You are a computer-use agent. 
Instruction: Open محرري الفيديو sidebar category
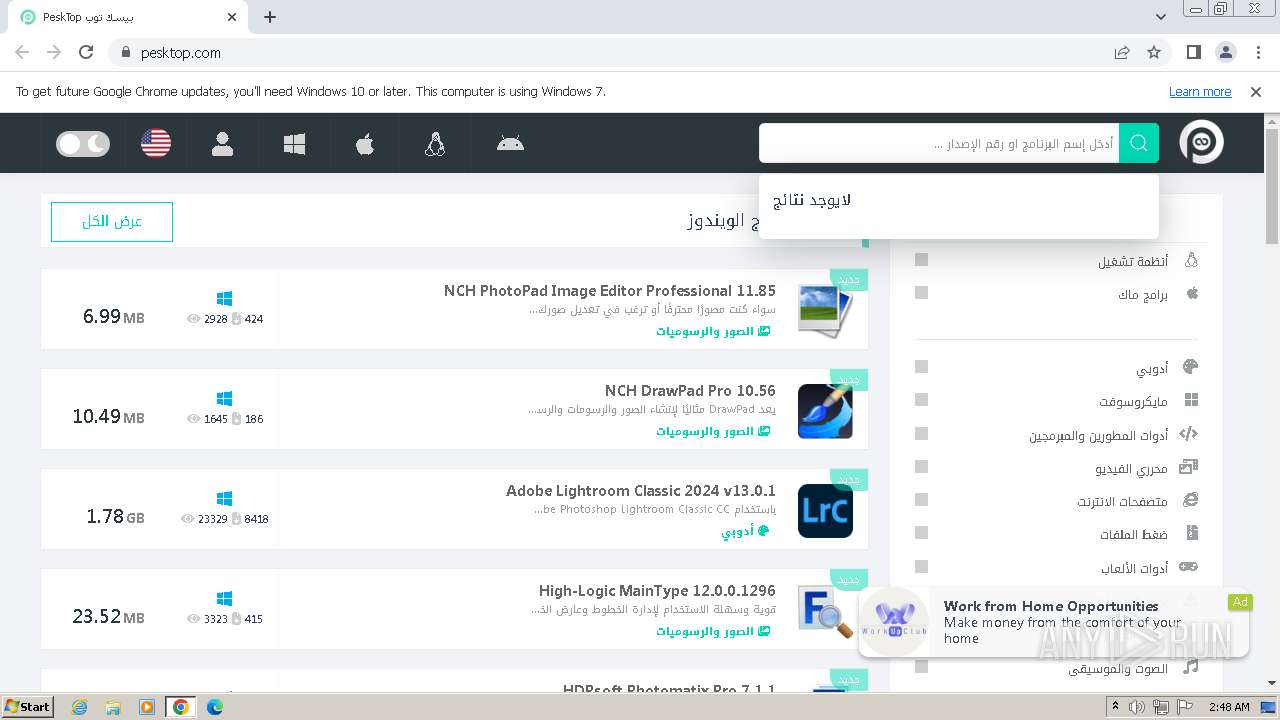pyautogui.click(x=1132, y=469)
